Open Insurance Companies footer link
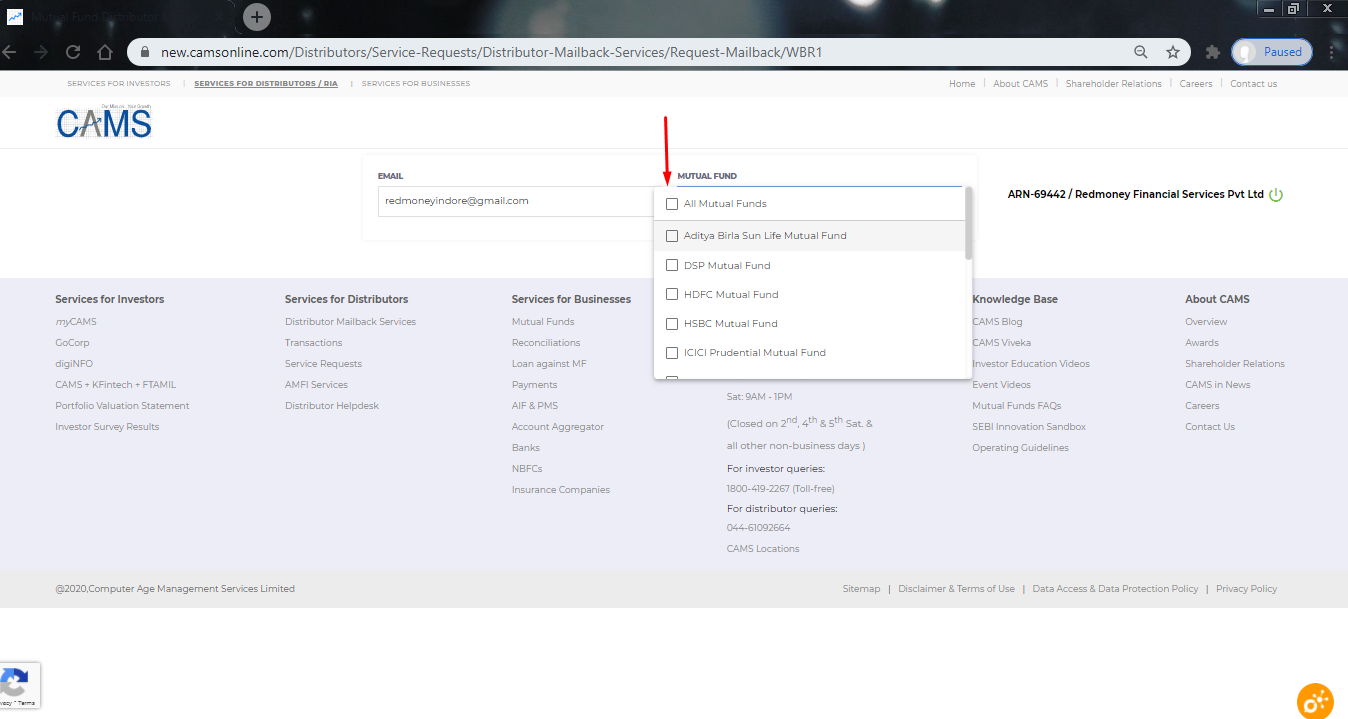 561,490
